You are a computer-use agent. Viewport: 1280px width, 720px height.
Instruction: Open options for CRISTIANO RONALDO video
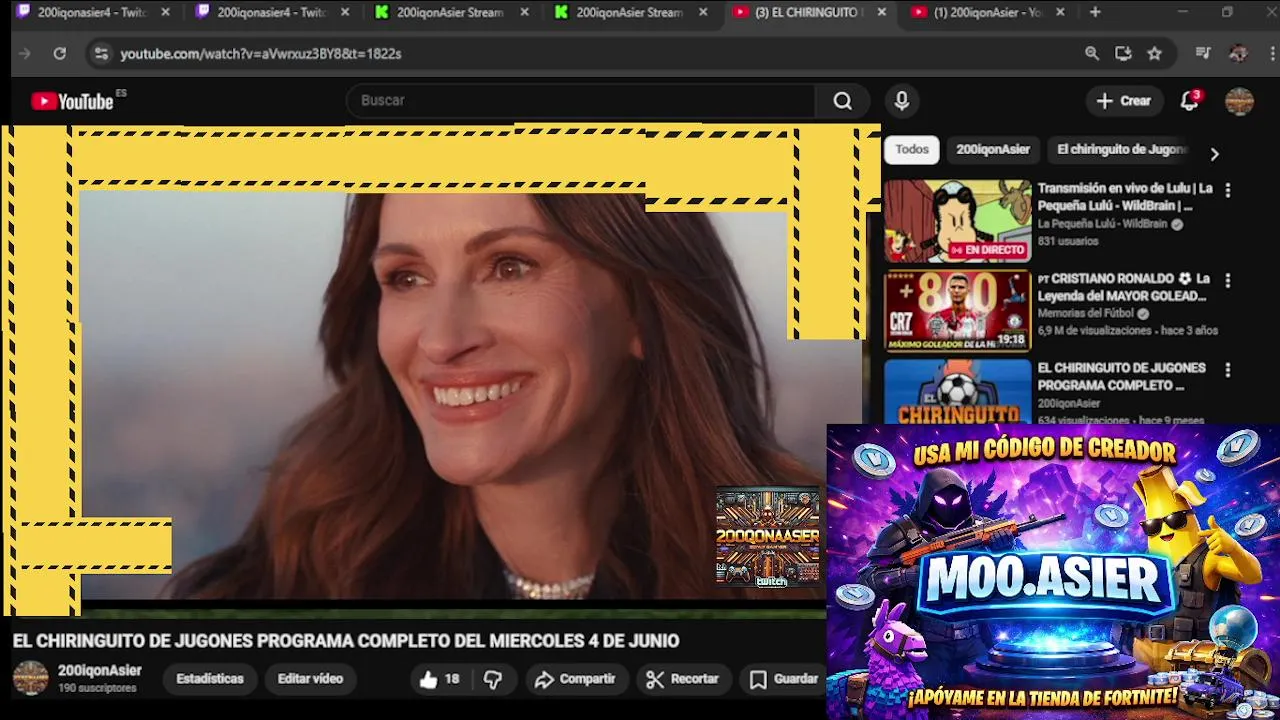click(1227, 281)
